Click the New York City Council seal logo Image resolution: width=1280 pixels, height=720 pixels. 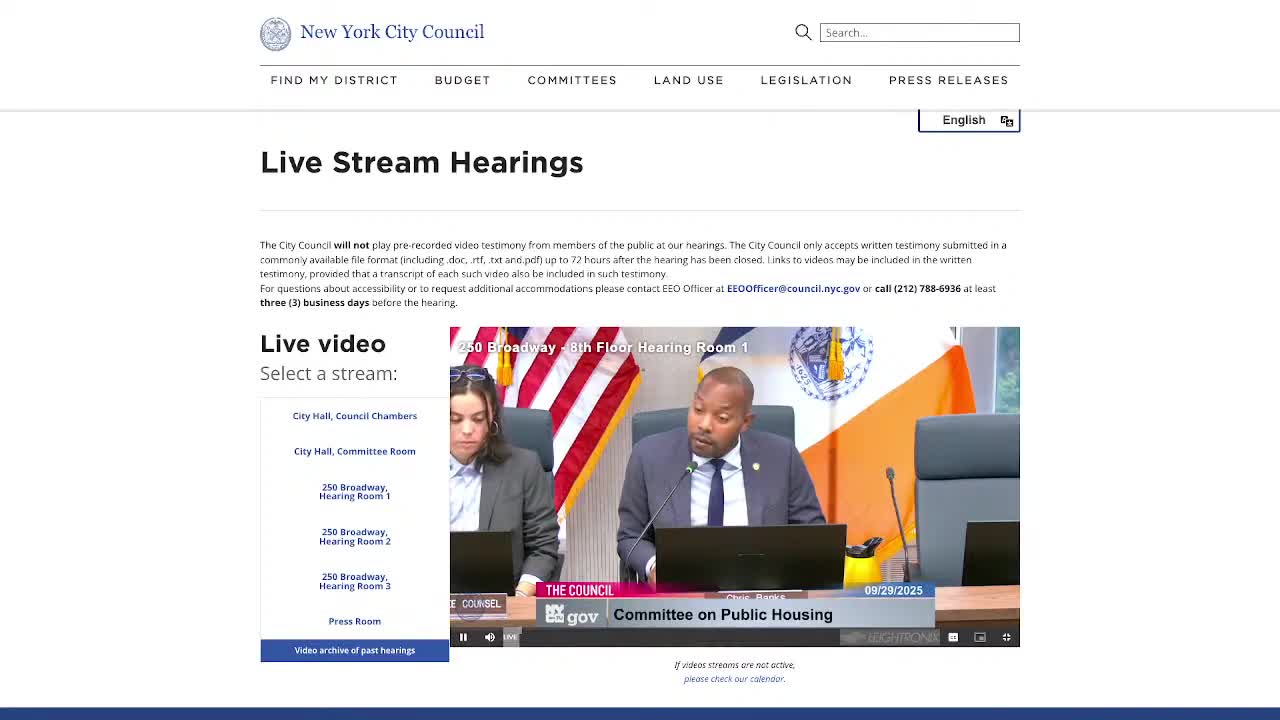coord(276,33)
